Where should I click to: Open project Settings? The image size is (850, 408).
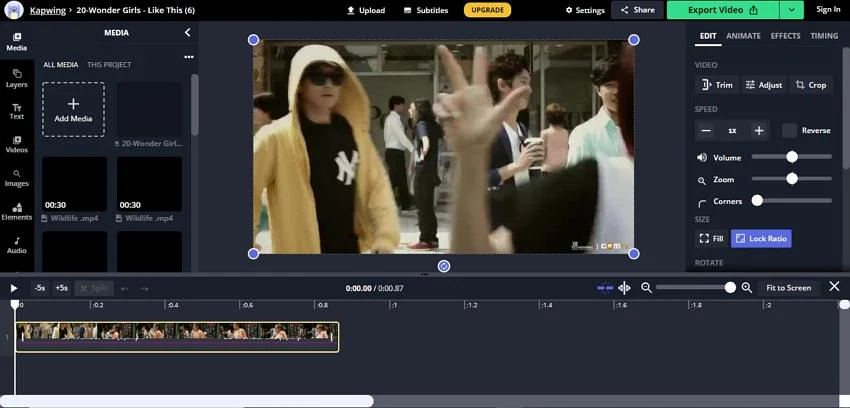pyautogui.click(x=585, y=10)
